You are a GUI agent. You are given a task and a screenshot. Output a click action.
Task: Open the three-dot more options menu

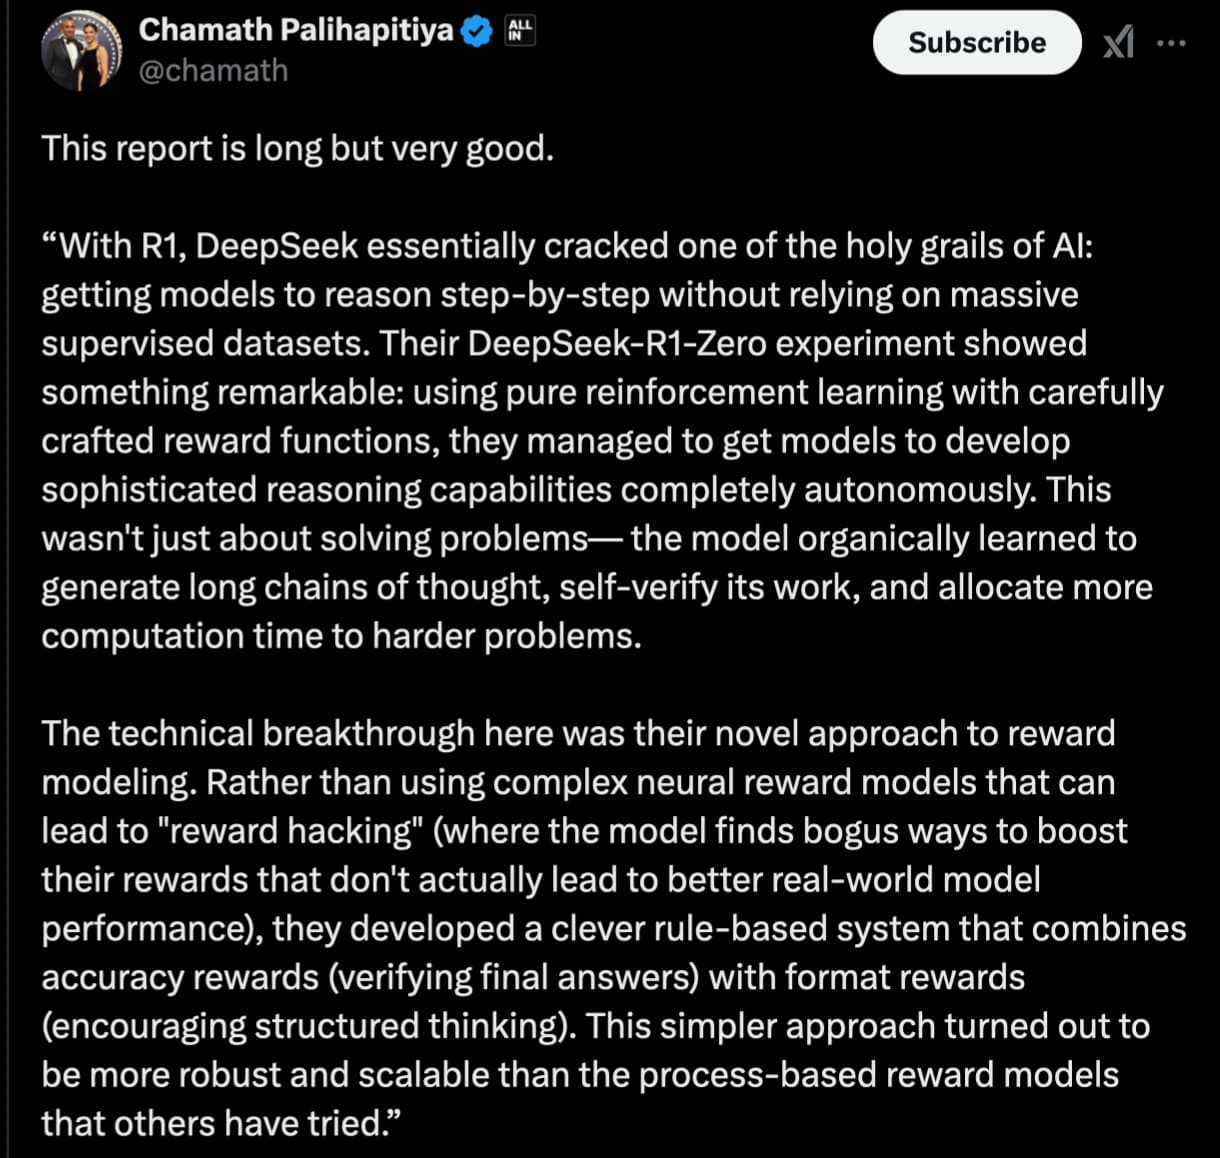tap(1171, 43)
